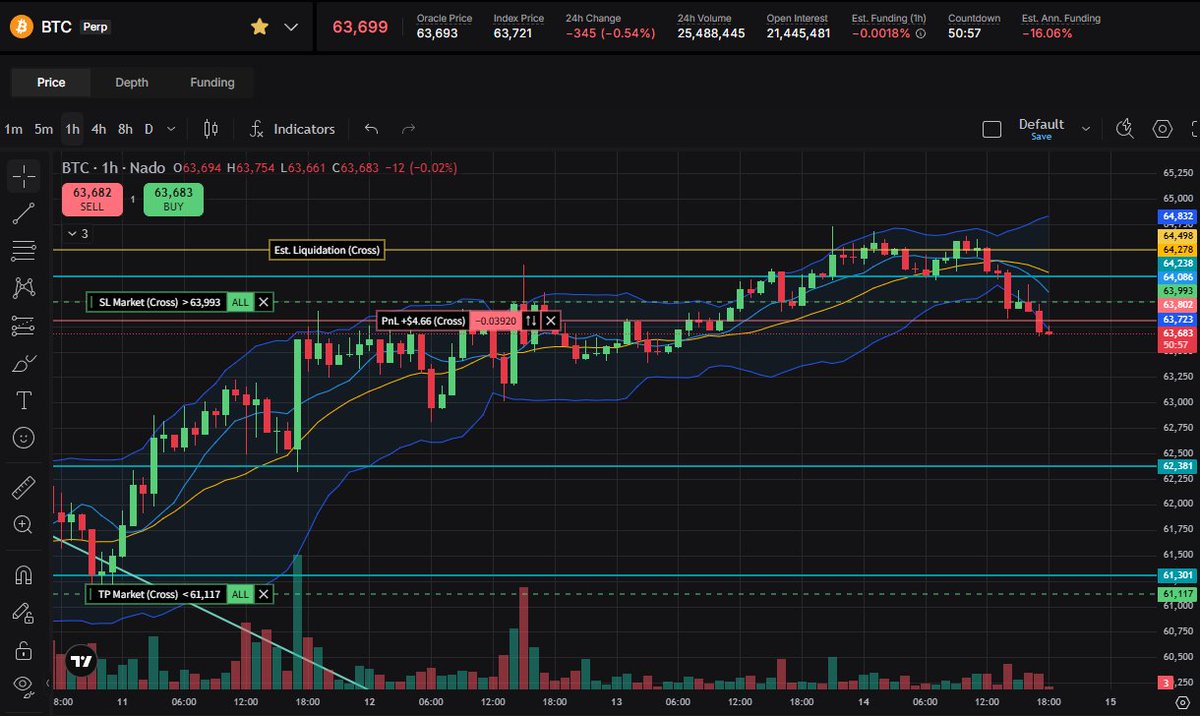This screenshot has width=1200, height=716.
Task: Redo the chart action
Action: (408, 128)
